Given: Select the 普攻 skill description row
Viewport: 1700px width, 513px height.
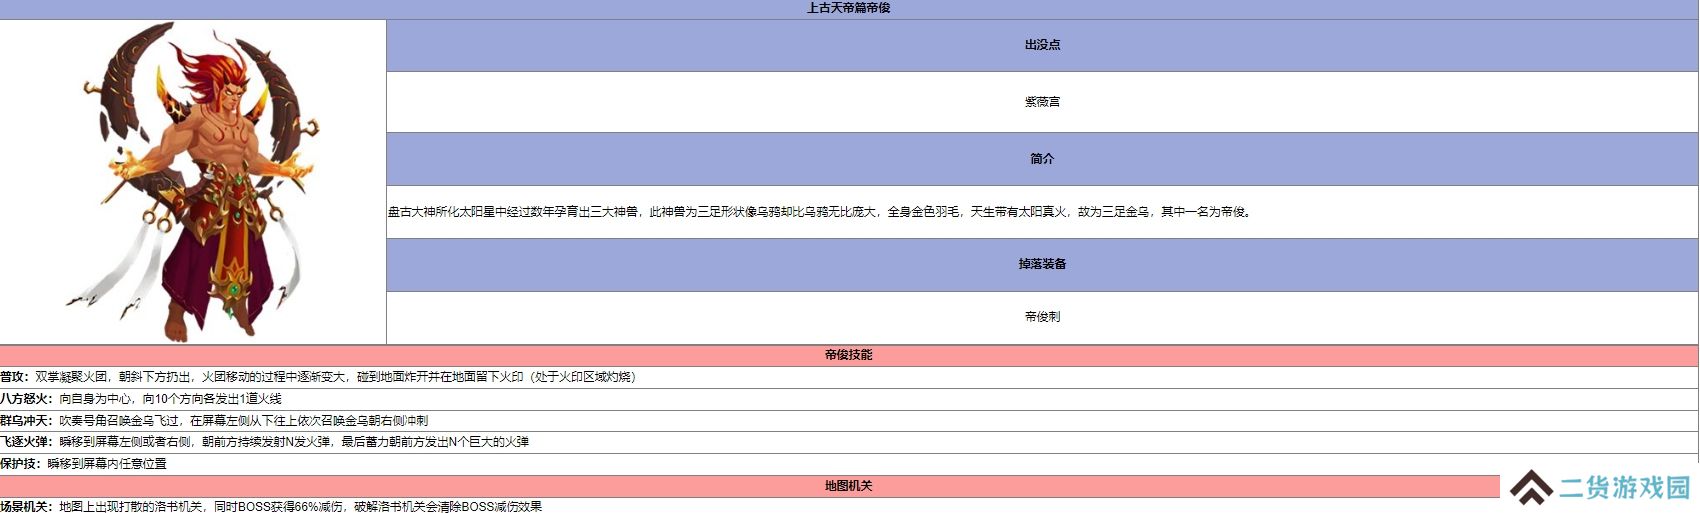Looking at the screenshot, I should (x=849, y=377).
